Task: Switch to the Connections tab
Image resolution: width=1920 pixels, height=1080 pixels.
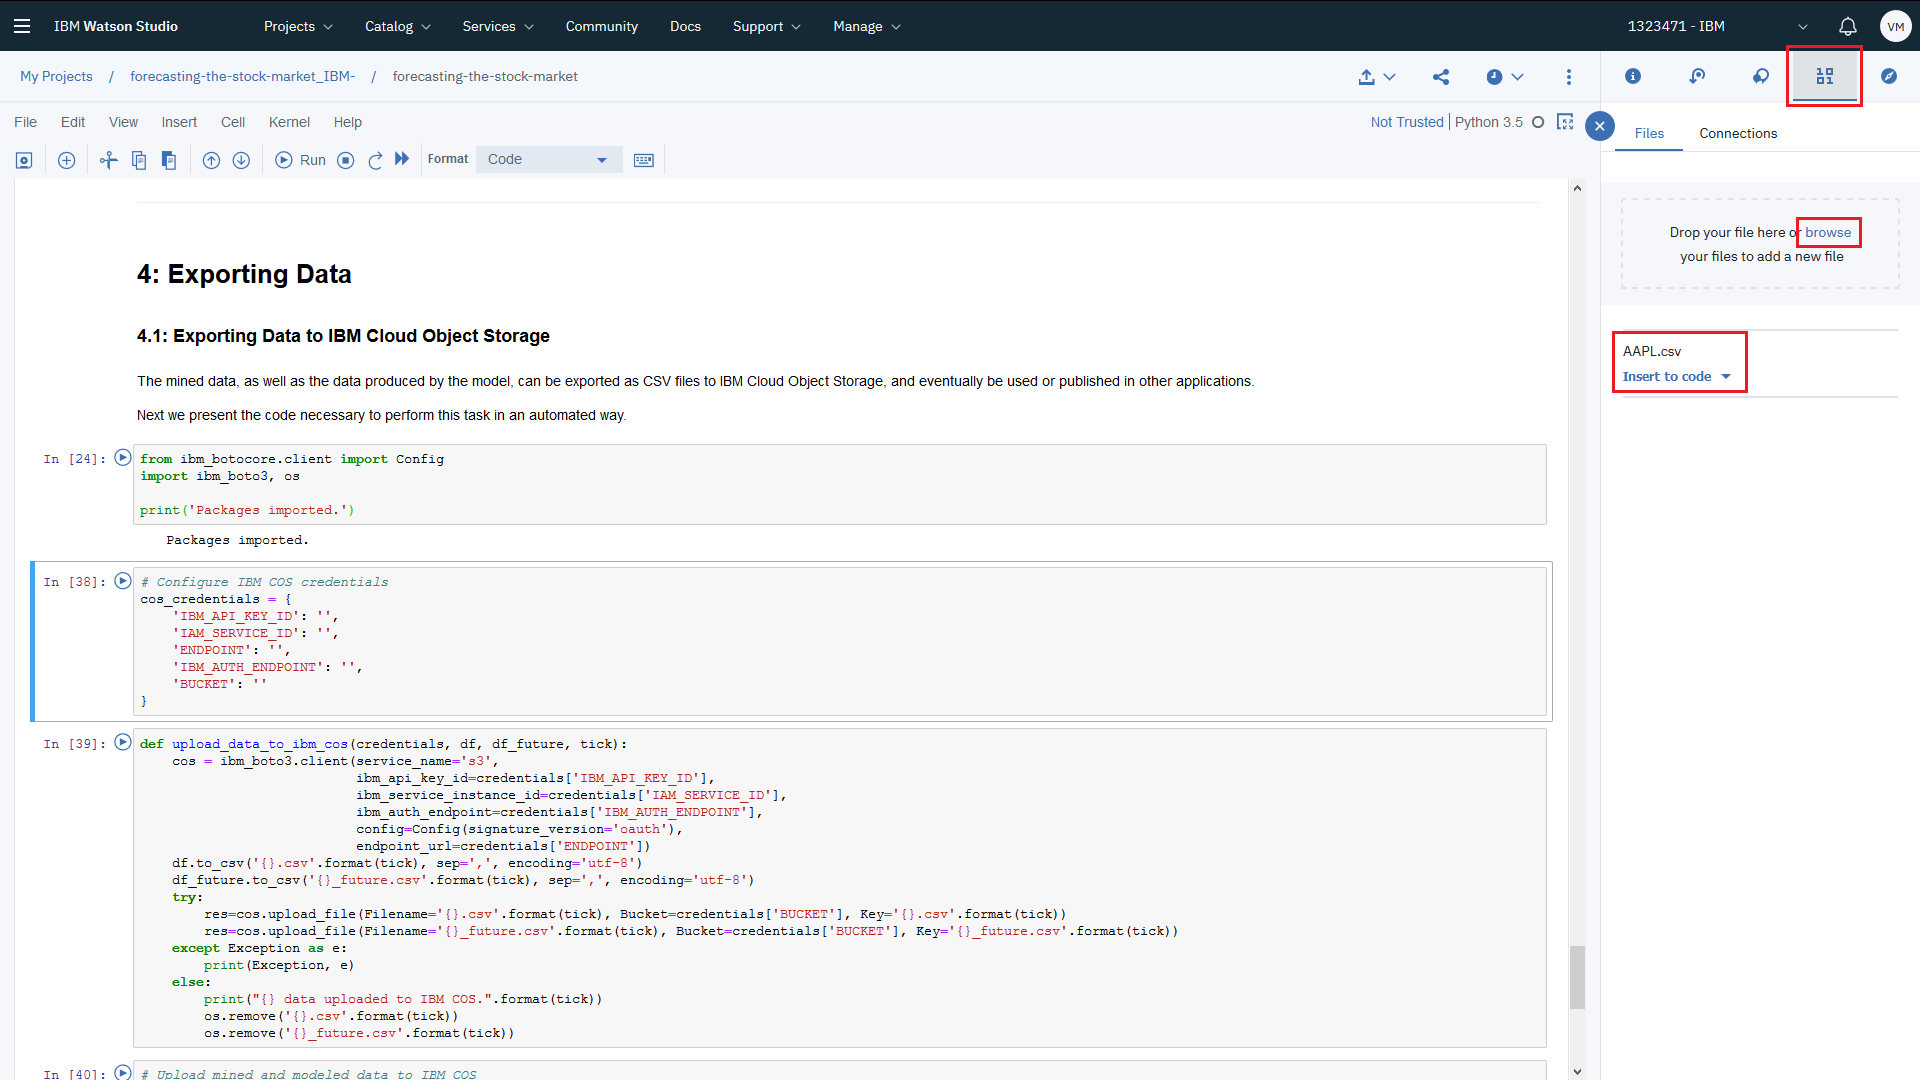Action: (1738, 133)
